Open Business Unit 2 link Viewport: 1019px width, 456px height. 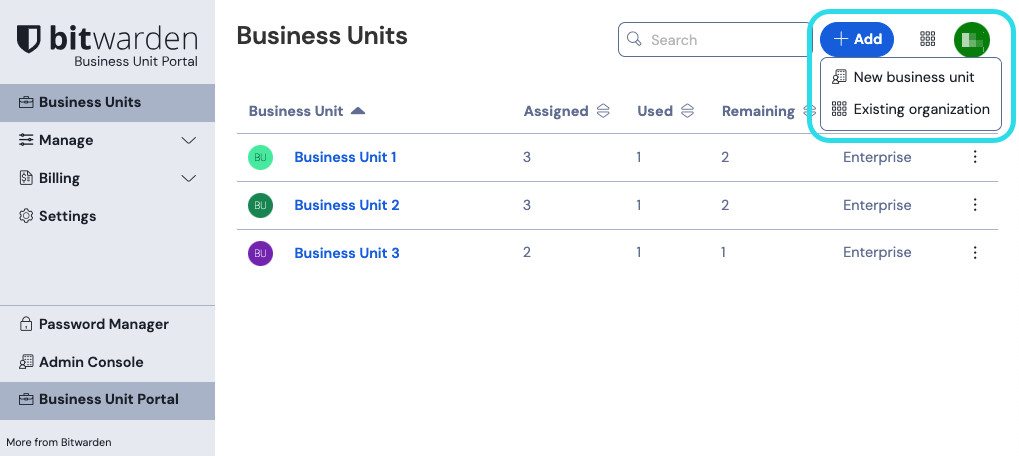pos(347,205)
